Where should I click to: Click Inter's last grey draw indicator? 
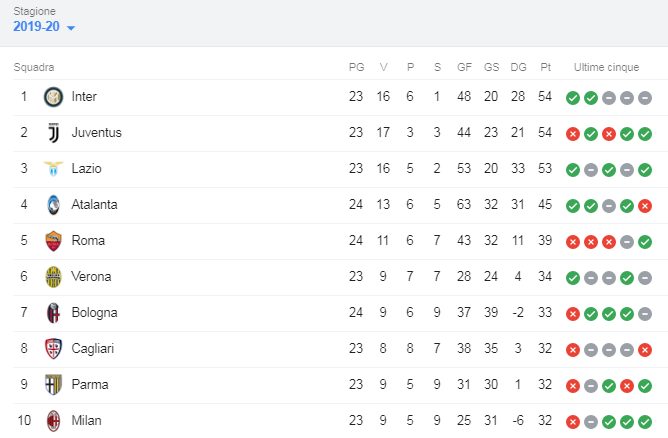click(645, 98)
